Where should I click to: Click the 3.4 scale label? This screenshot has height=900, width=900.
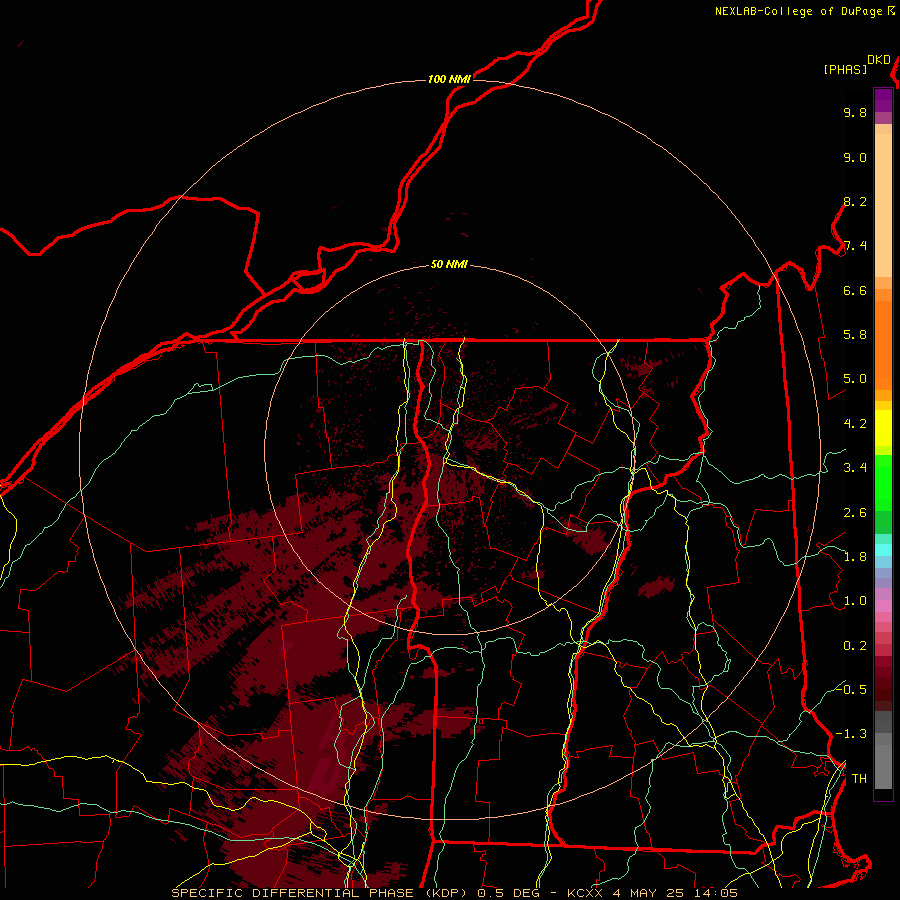click(855, 468)
